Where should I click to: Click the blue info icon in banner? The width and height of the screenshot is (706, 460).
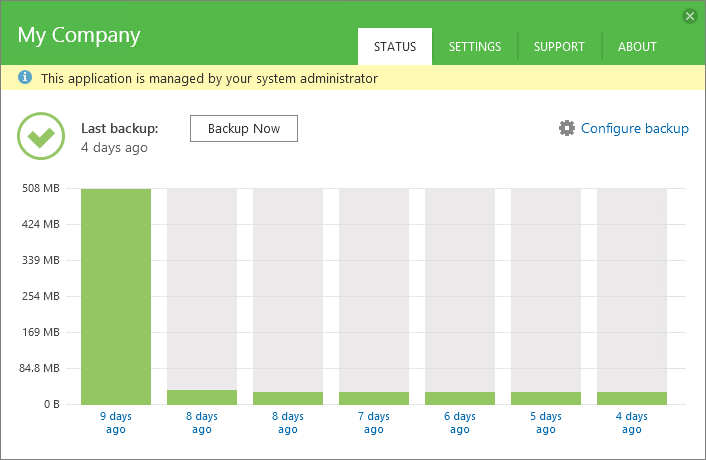[x=25, y=77]
